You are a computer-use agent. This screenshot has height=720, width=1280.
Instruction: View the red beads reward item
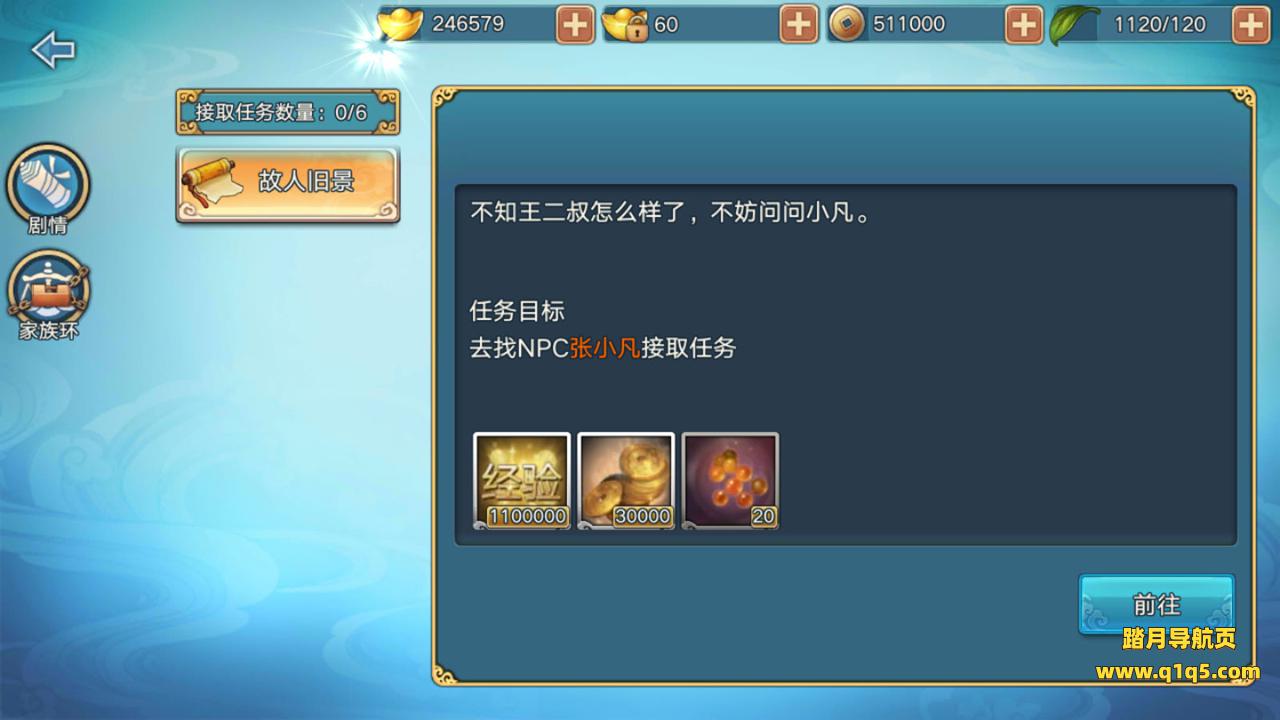click(730, 481)
